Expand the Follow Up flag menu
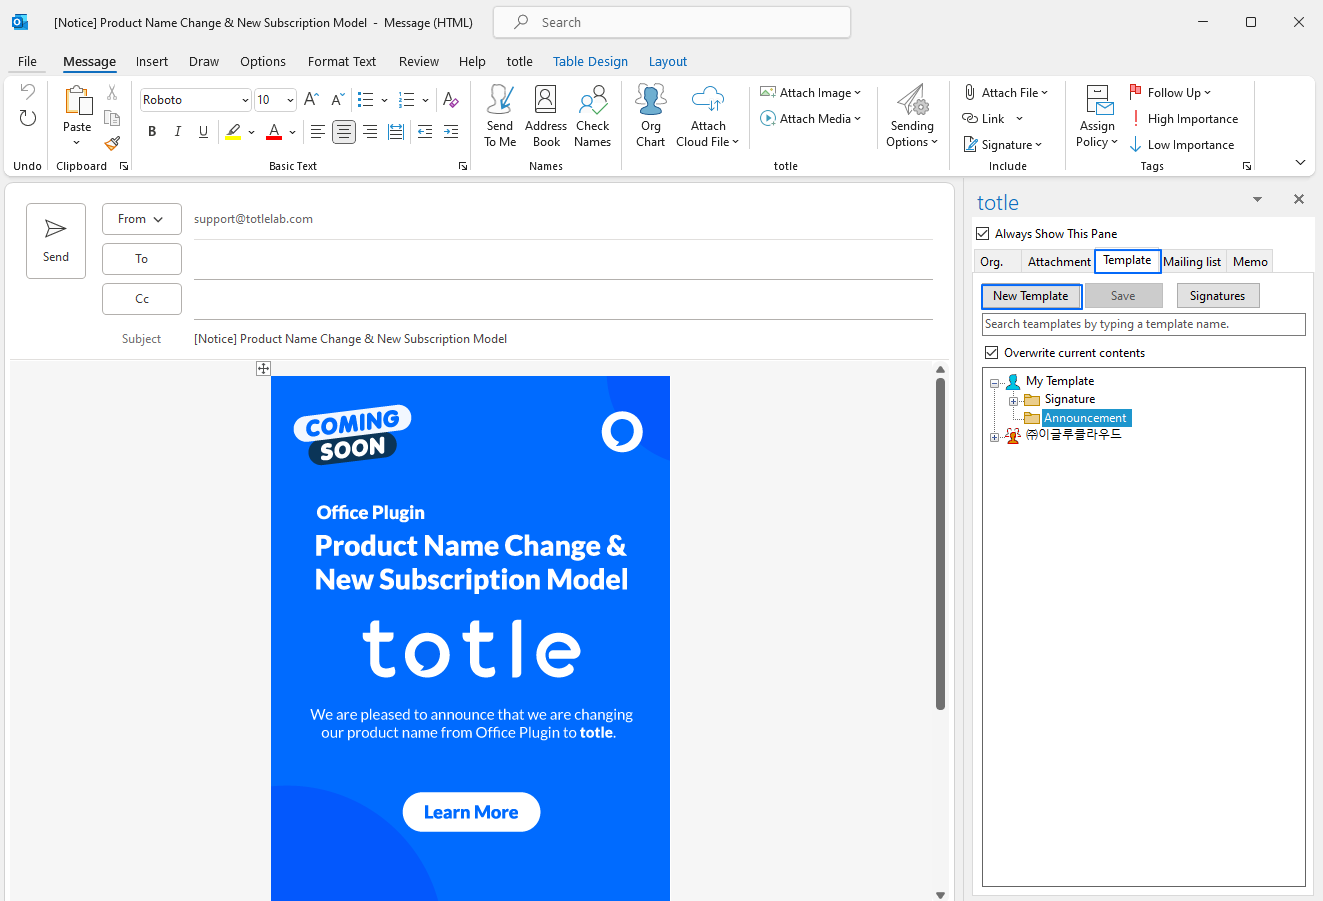Image resolution: width=1323 pixels, height=901 pixels. (x=1170, y=93)
